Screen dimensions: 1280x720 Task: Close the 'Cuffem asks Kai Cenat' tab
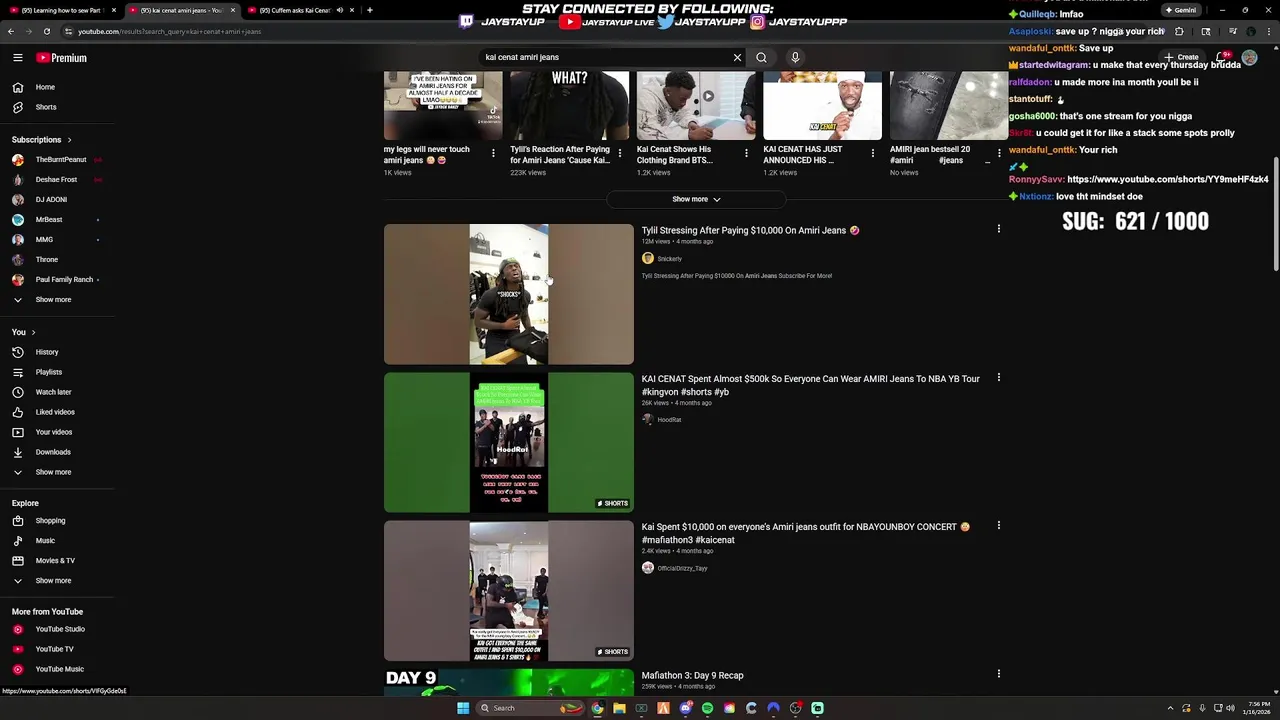pyautogui.click(x=352, y=10)
